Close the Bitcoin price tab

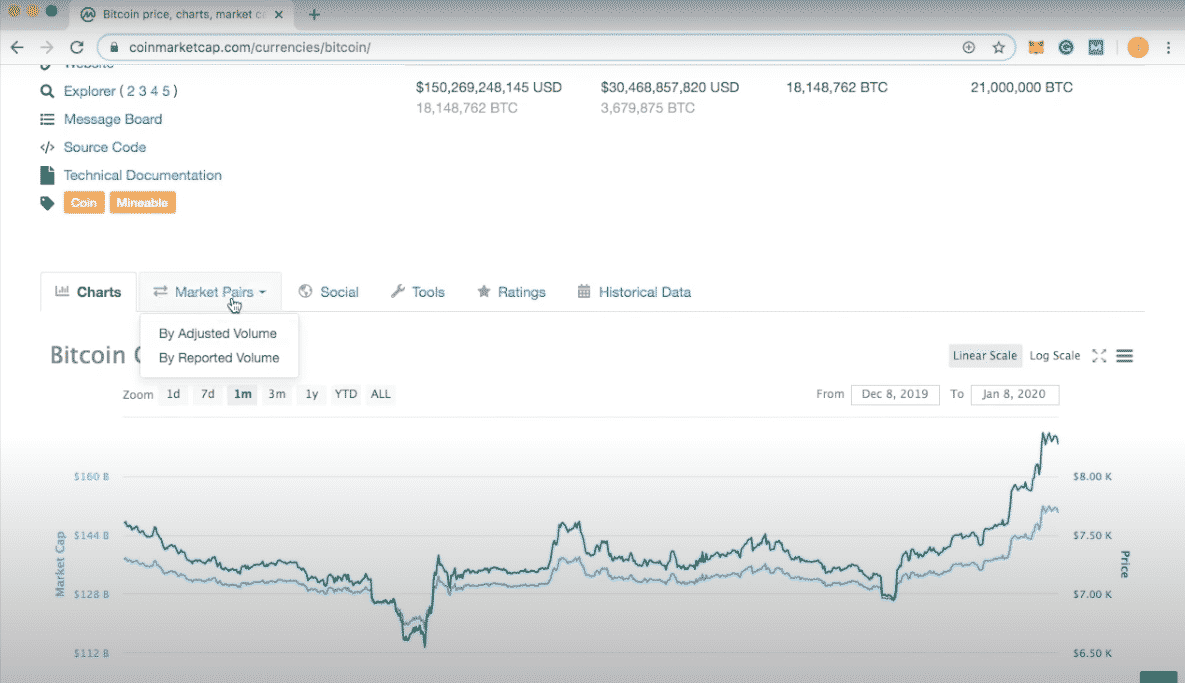279,14
